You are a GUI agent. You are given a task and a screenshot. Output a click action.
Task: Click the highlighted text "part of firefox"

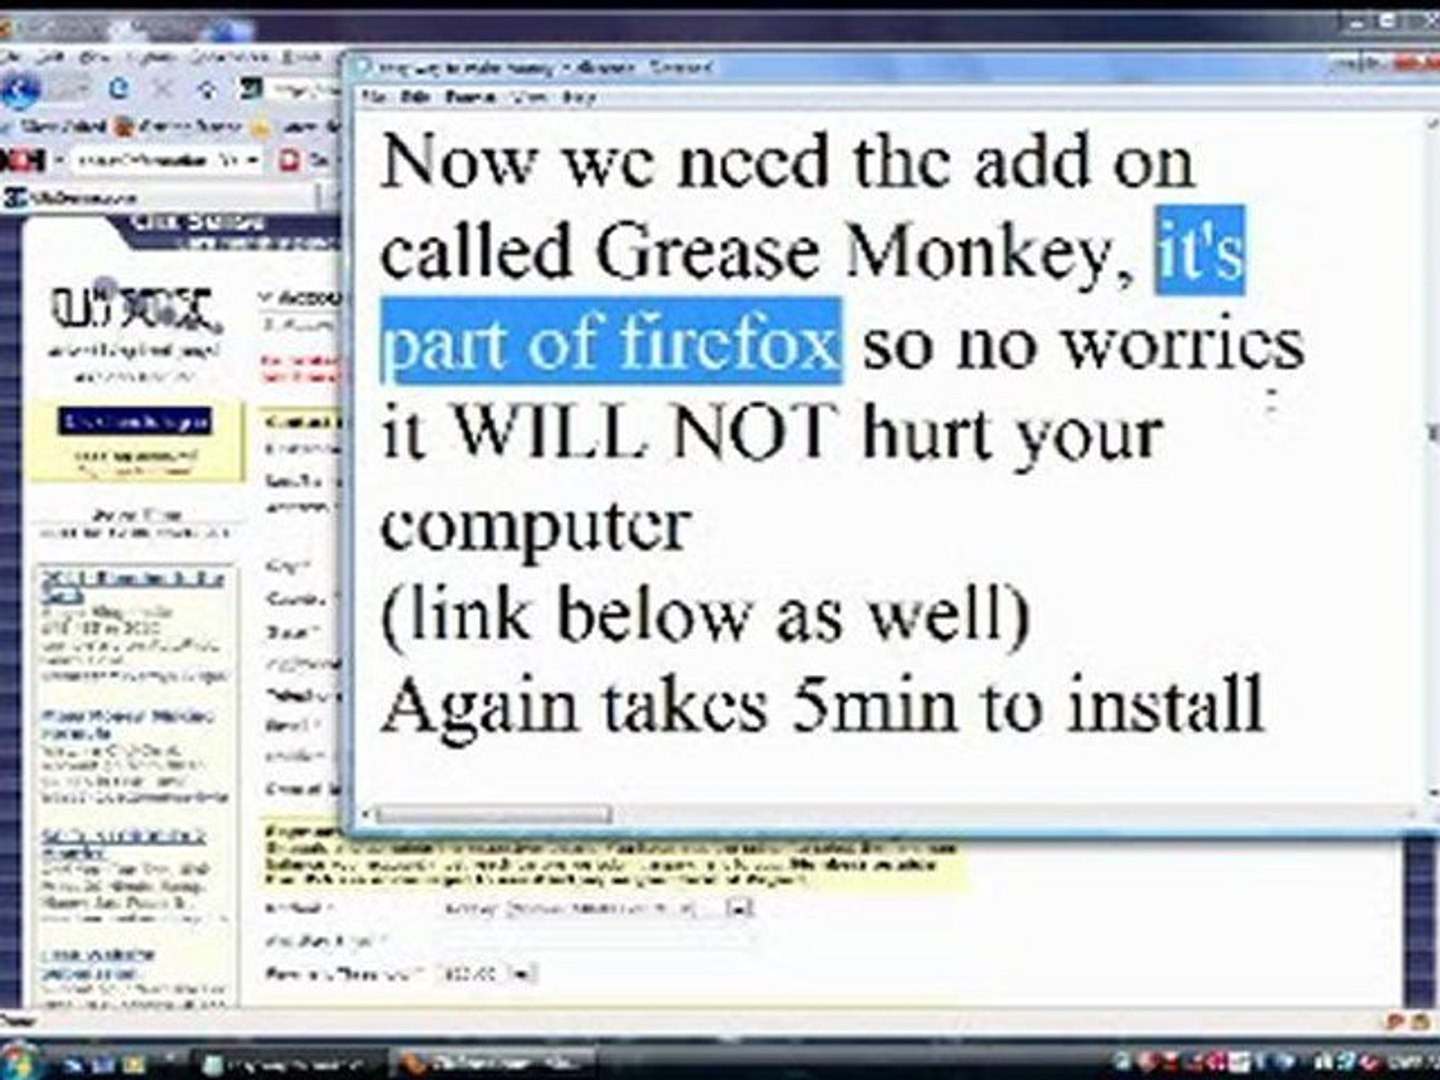click(610, 342)
